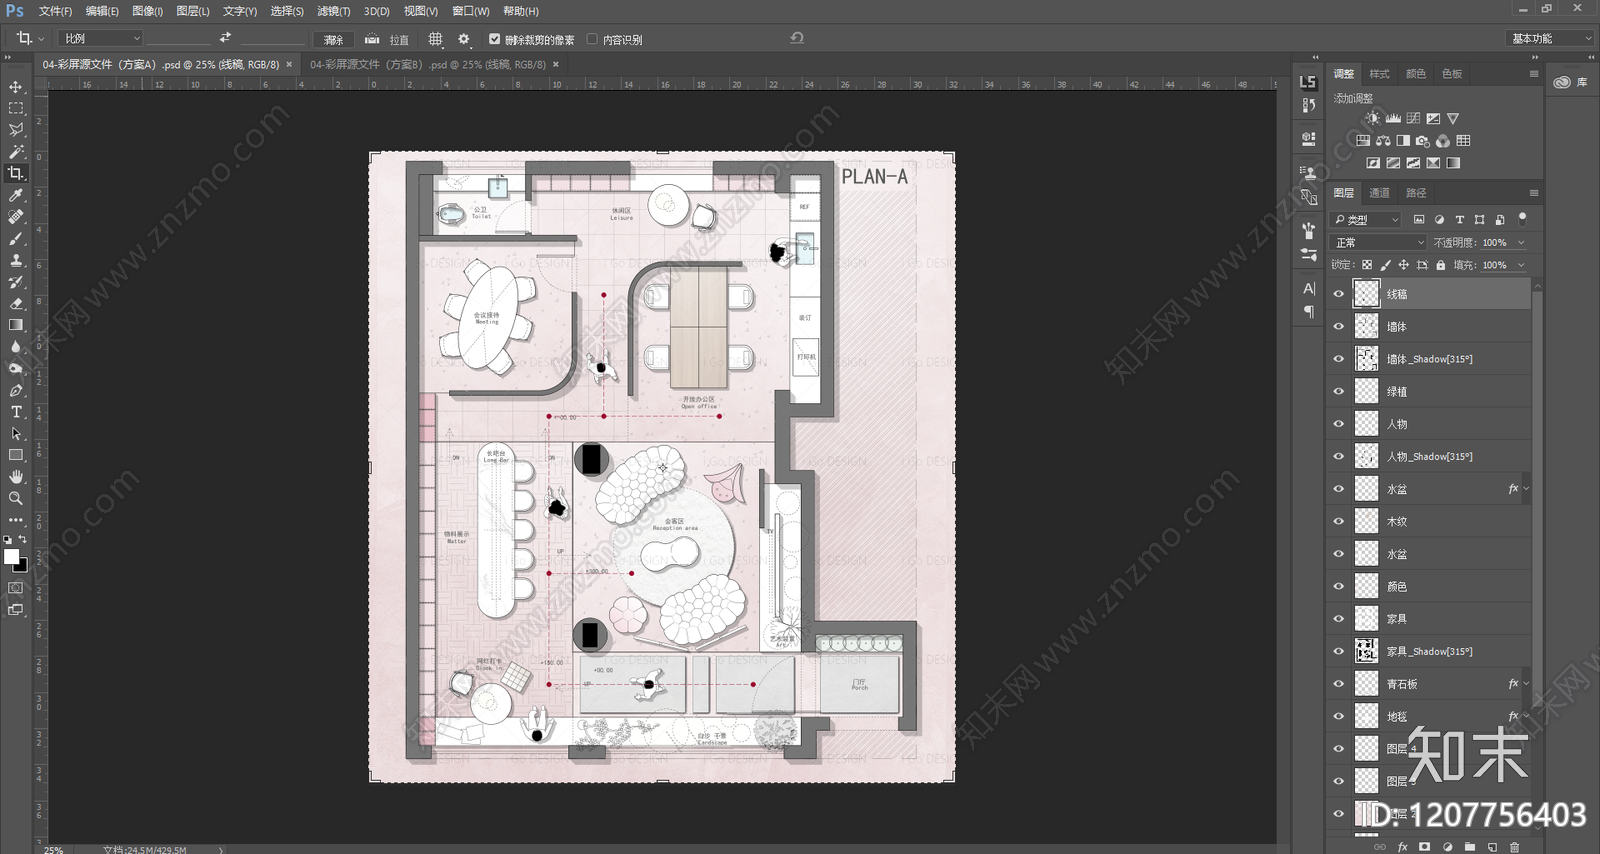Open the opacity 100% slider arrow
The width and height of the screenshot is (1600, 854).
(x=1522, y=243)
